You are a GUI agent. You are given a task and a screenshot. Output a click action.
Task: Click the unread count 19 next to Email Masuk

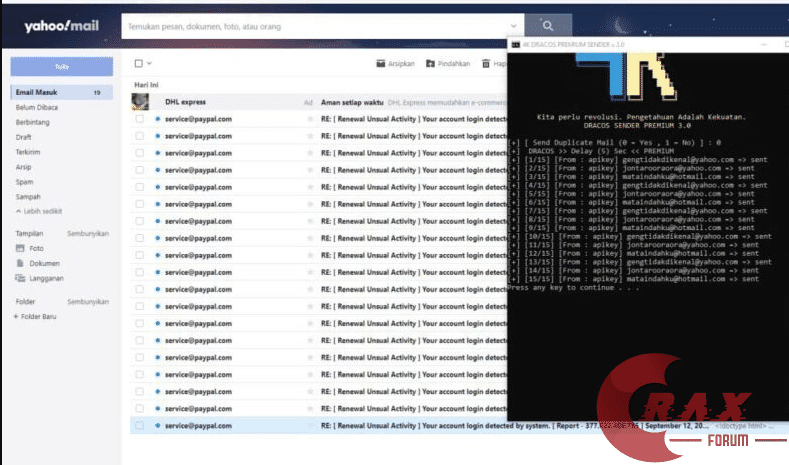97,93
